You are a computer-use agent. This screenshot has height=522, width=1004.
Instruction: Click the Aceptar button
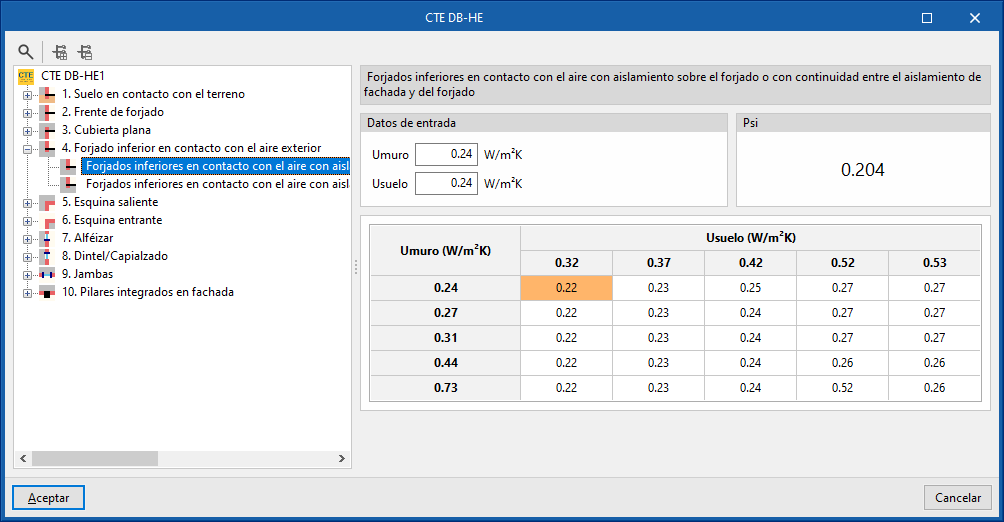pyautogui.click(x=48, y=498)
